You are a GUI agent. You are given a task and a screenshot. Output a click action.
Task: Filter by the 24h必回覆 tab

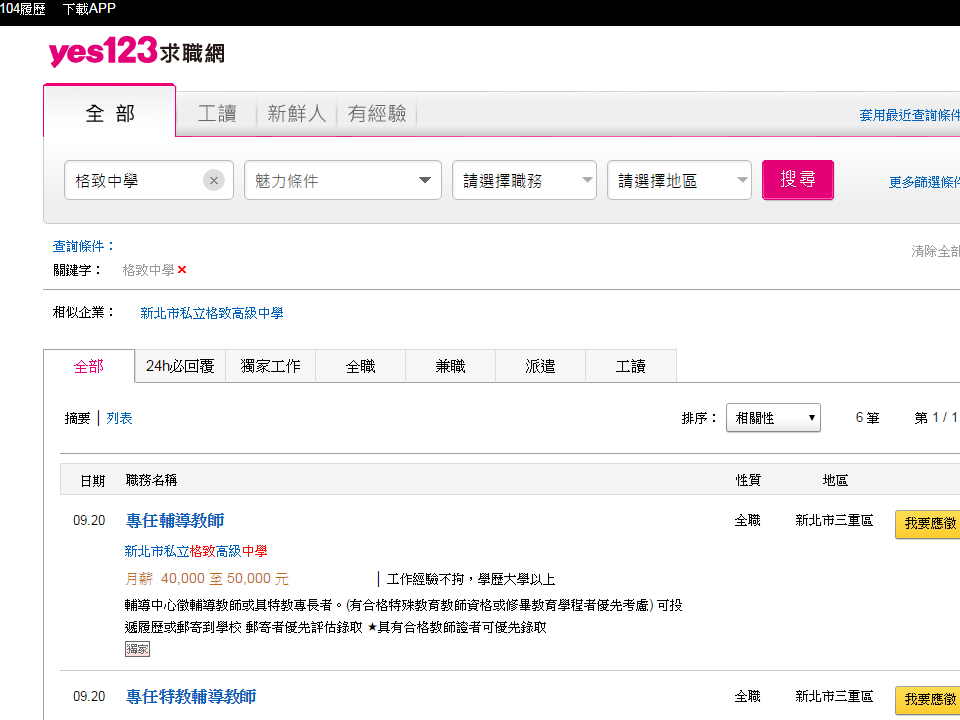[x=180, y=366]
